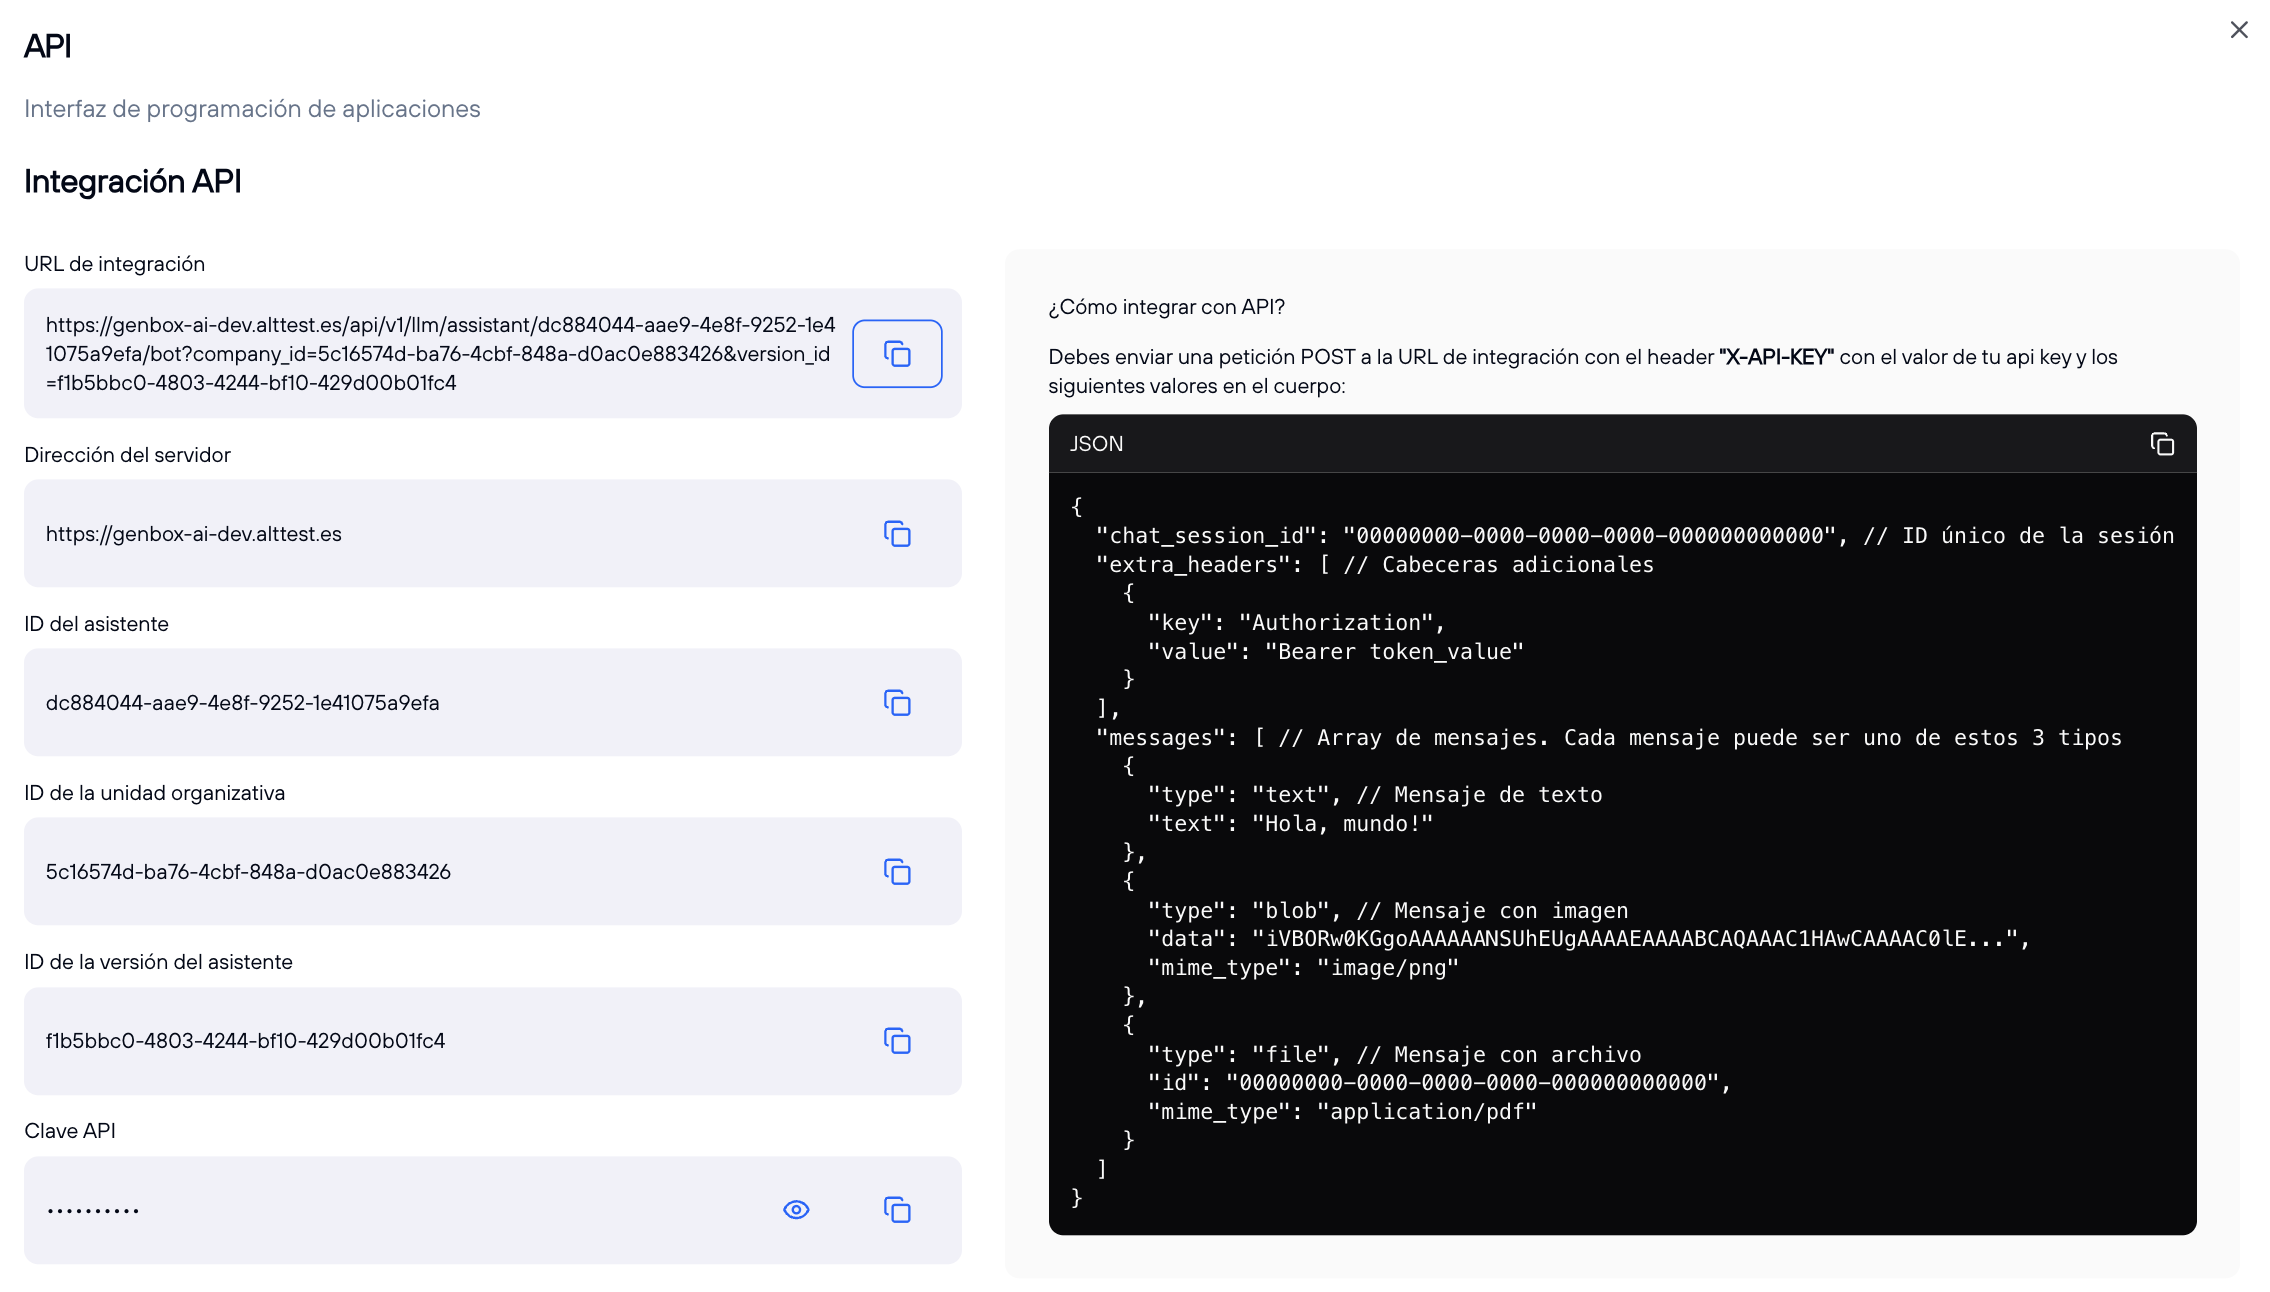This screenshot has width=2270, height=1292.
Task: Copy the JSON code snippet
Action: [2162, 443]
